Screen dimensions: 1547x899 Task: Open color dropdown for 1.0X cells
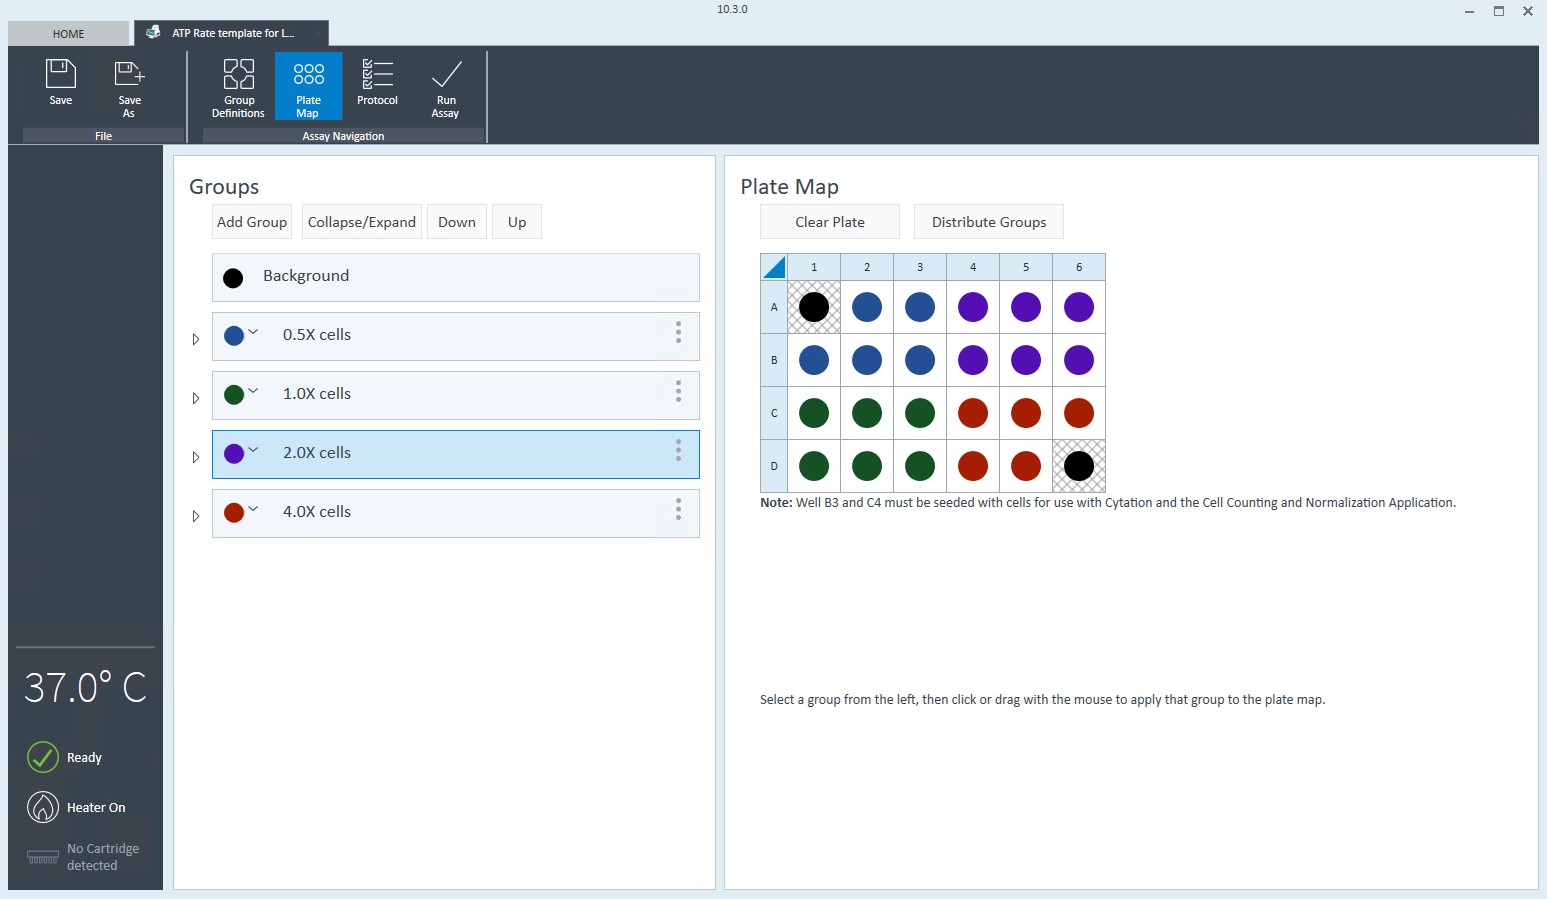[x=254, y=391]
